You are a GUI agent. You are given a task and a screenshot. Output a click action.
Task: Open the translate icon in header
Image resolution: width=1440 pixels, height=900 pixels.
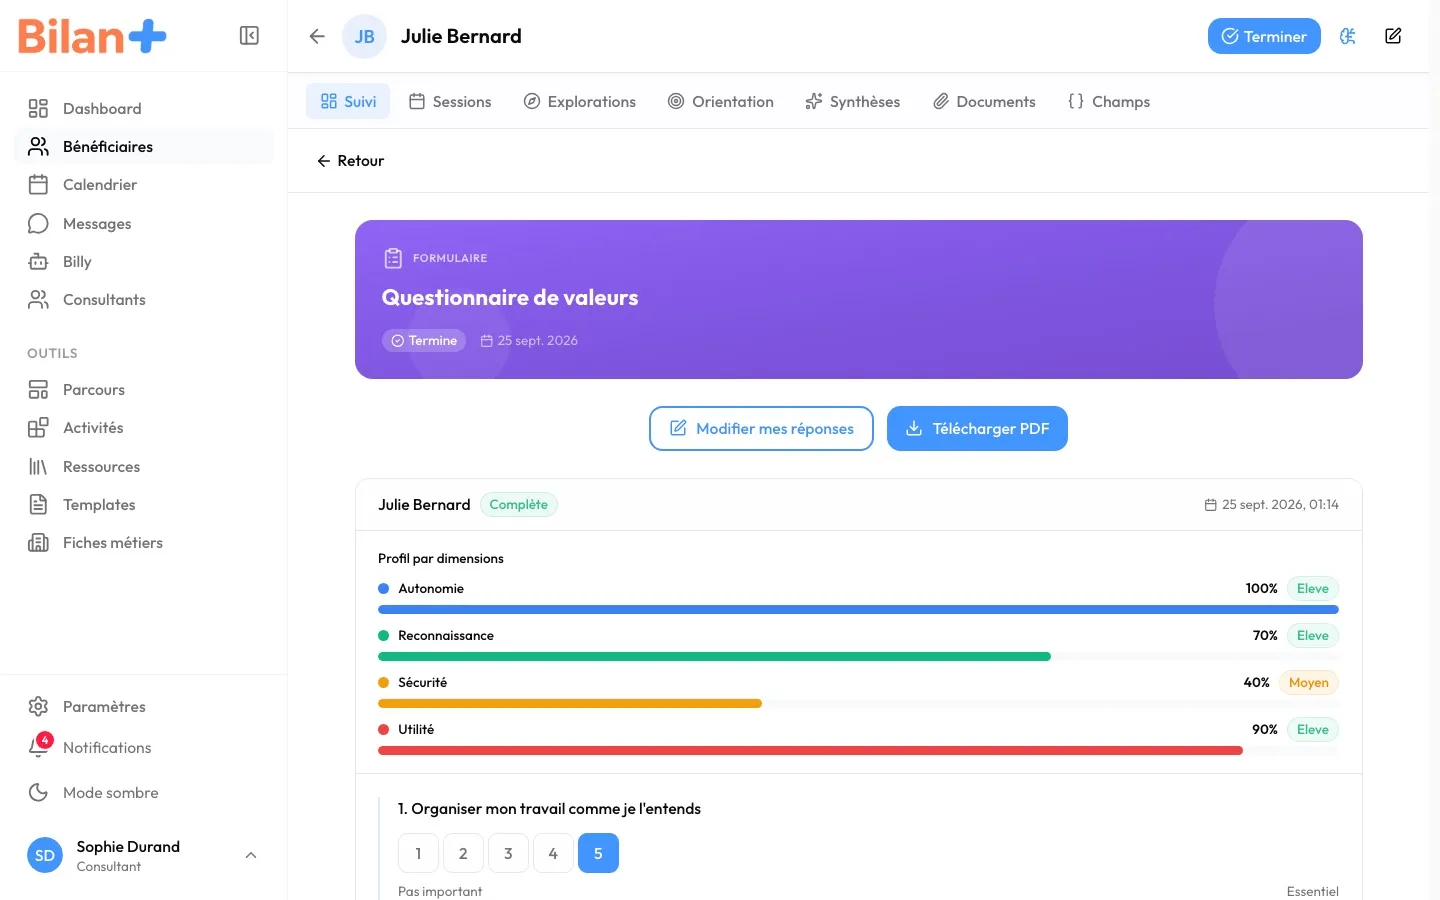pyautogui.click(x=1348, y=36)
